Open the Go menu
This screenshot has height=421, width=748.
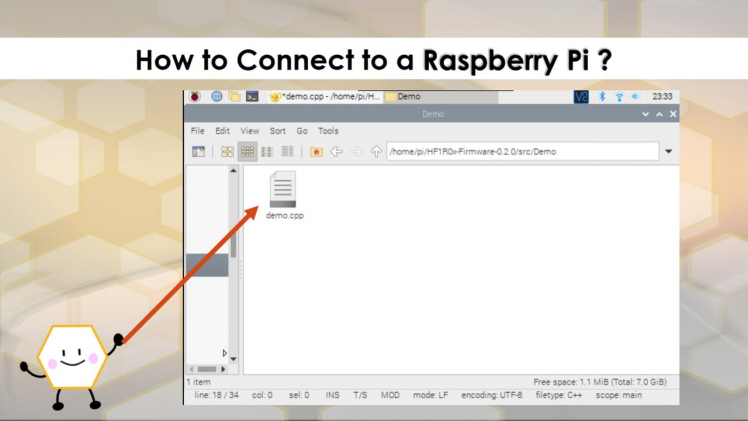click(x=302, y=131)
